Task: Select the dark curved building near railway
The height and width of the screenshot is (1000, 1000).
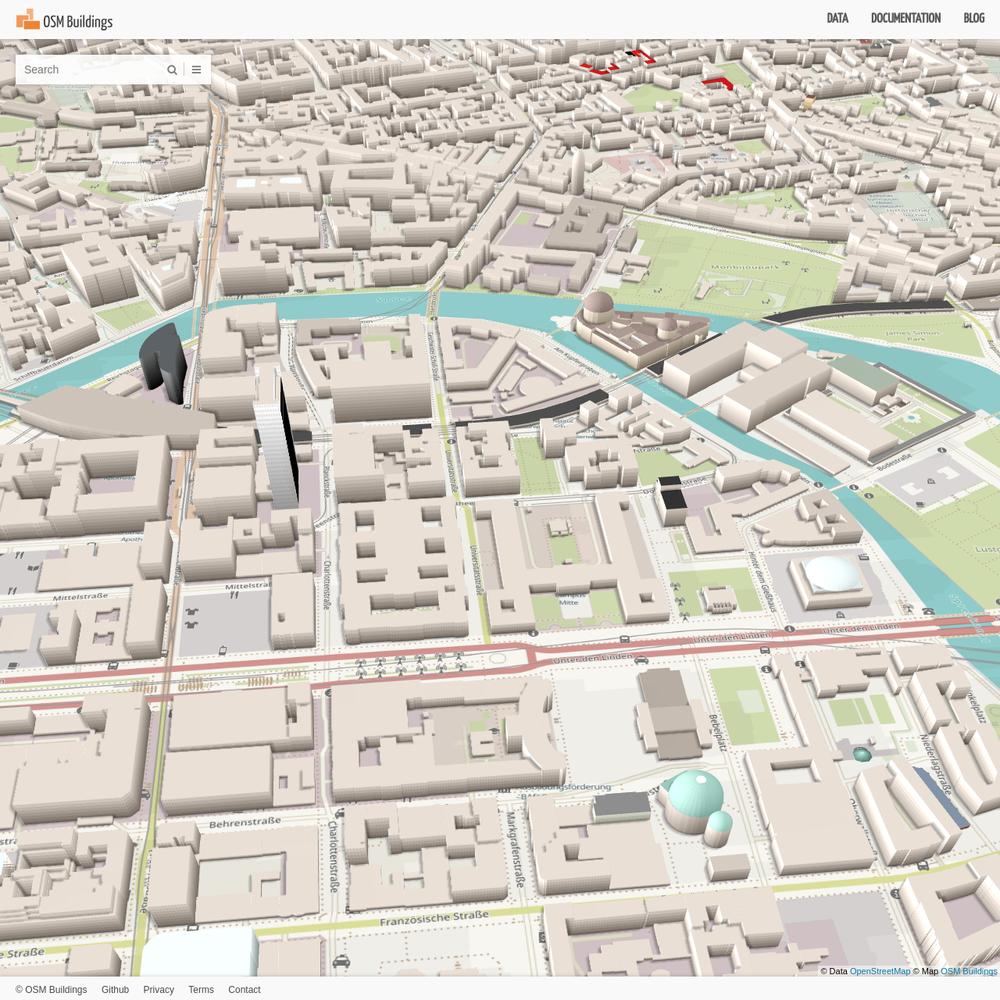Action: point(163,362)
